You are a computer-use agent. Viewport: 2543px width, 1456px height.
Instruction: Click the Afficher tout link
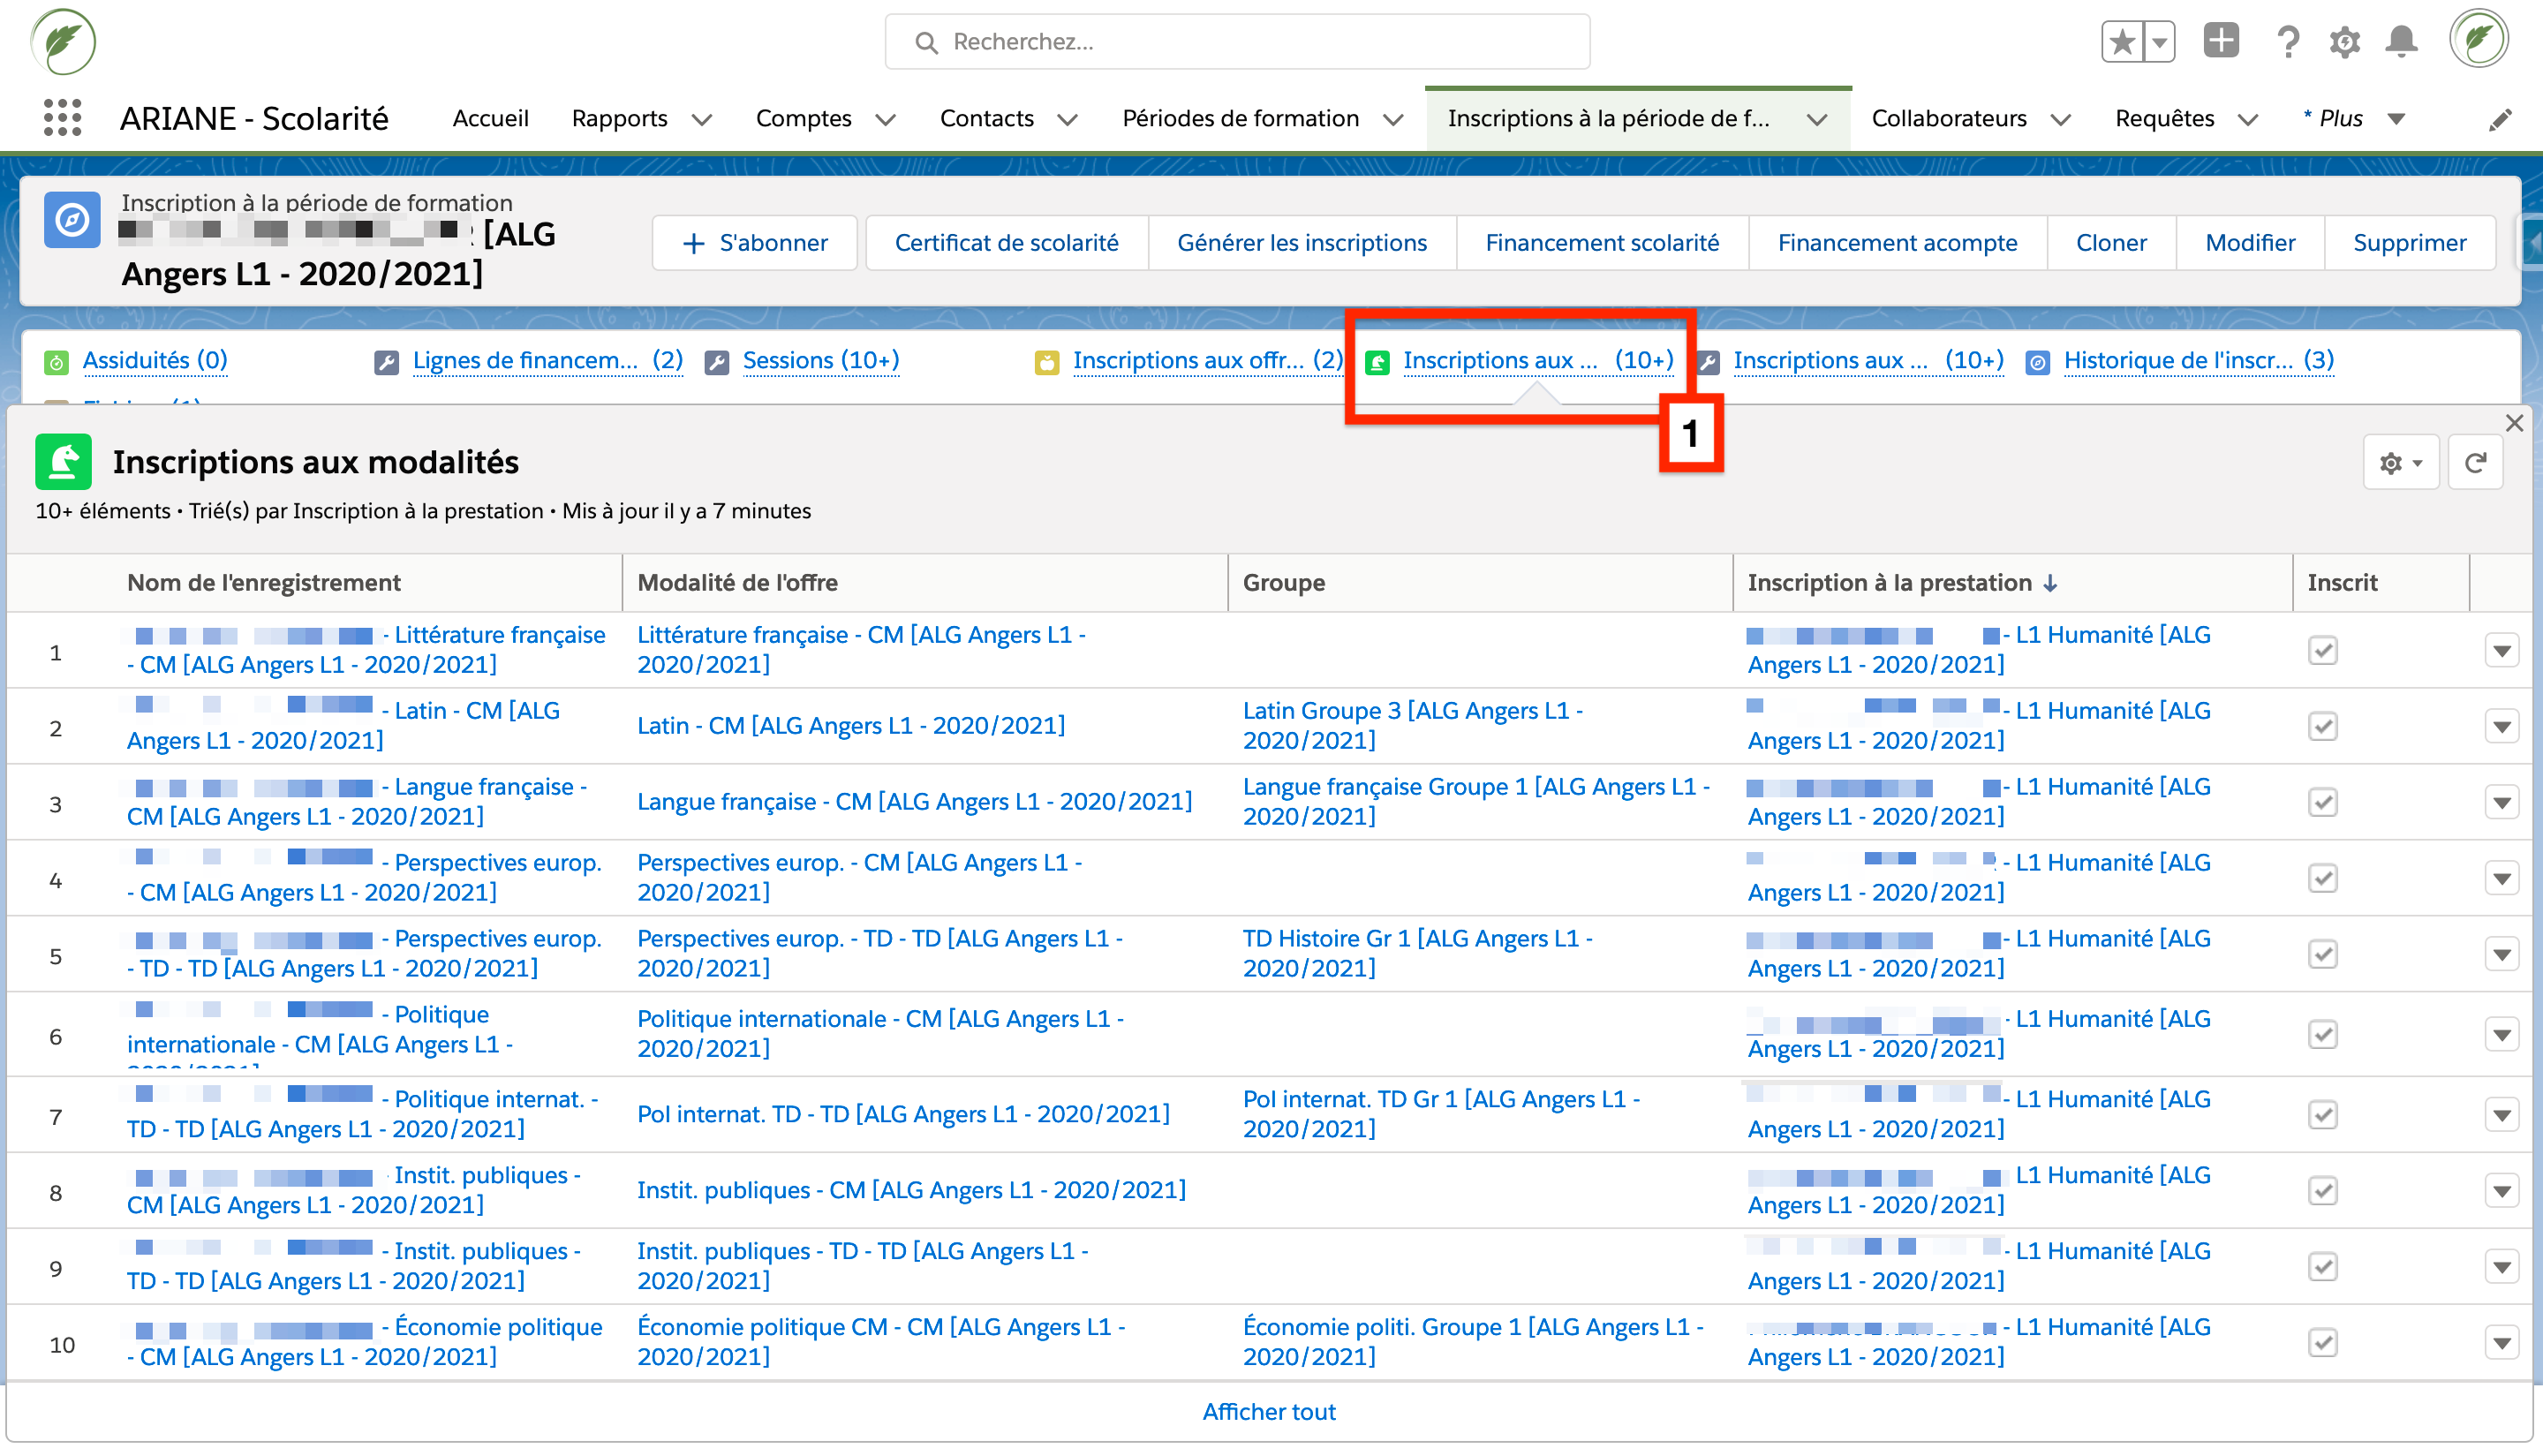(x=1268, y=1411)
